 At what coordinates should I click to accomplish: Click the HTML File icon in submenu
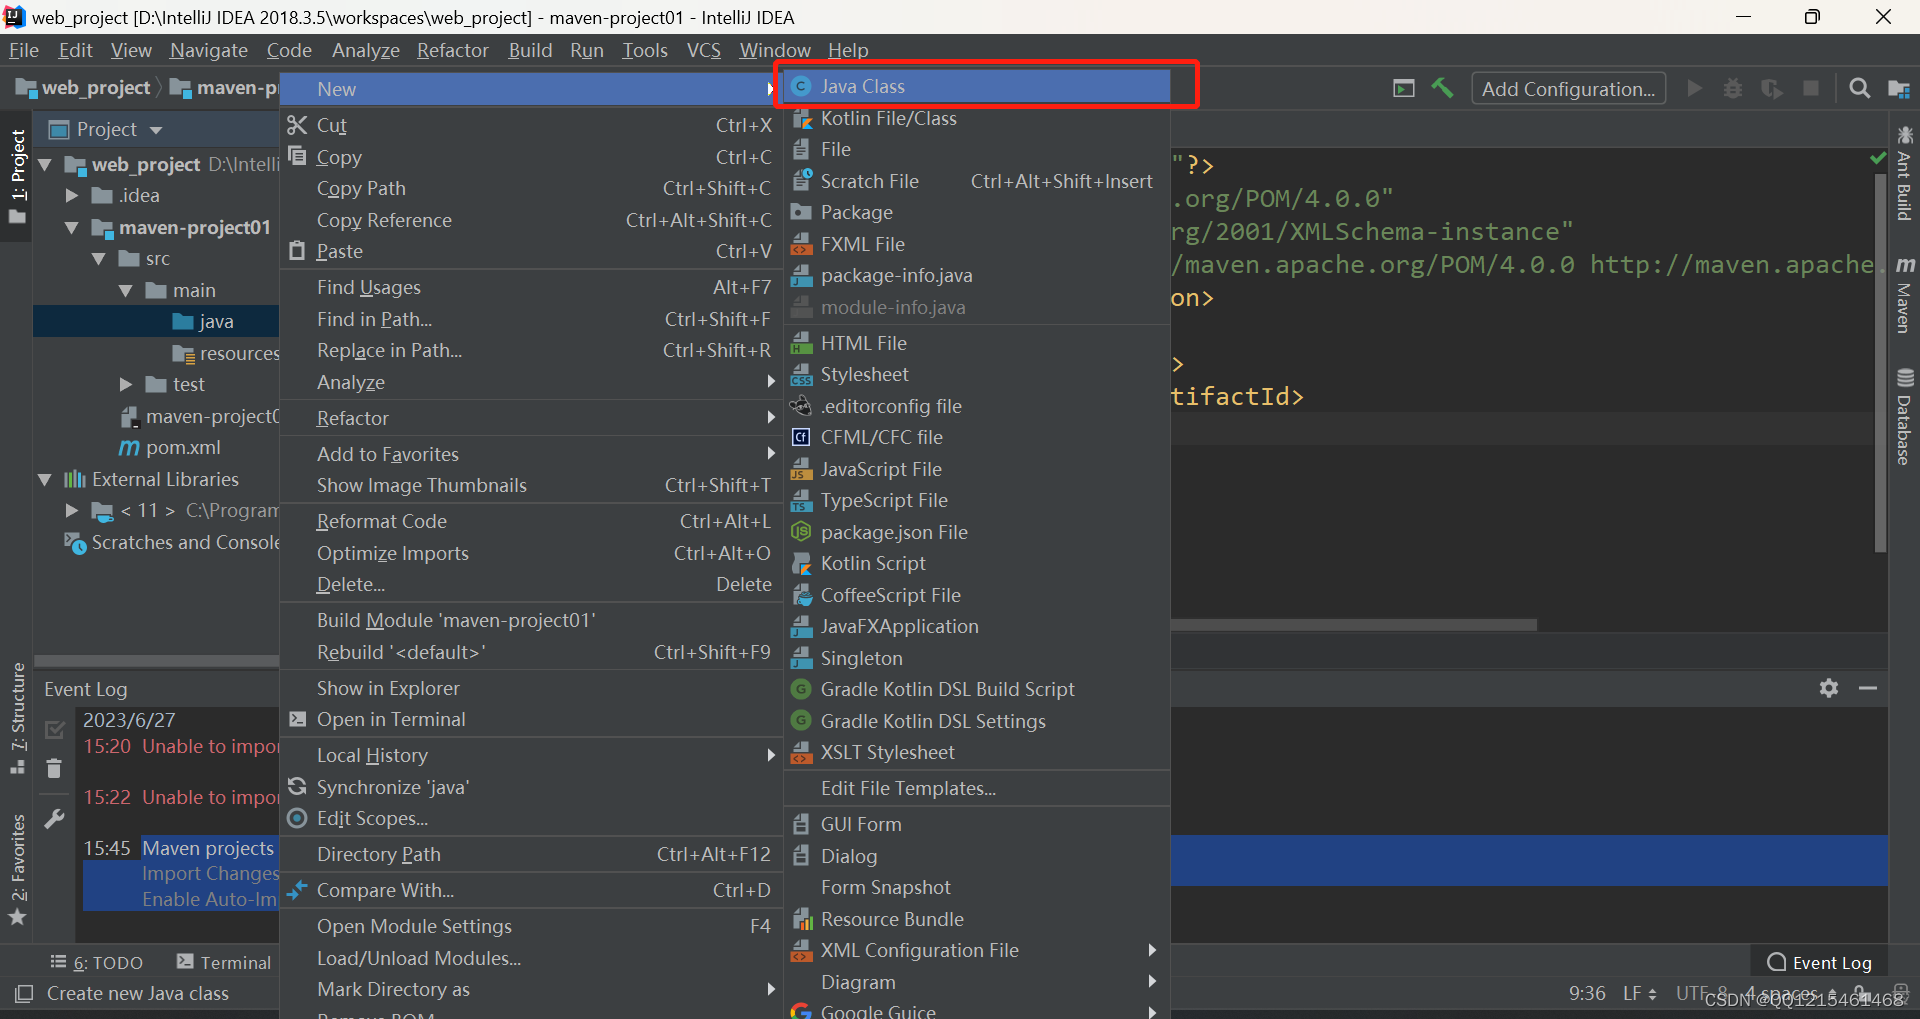pyautogui.click(x=801, y=344)
